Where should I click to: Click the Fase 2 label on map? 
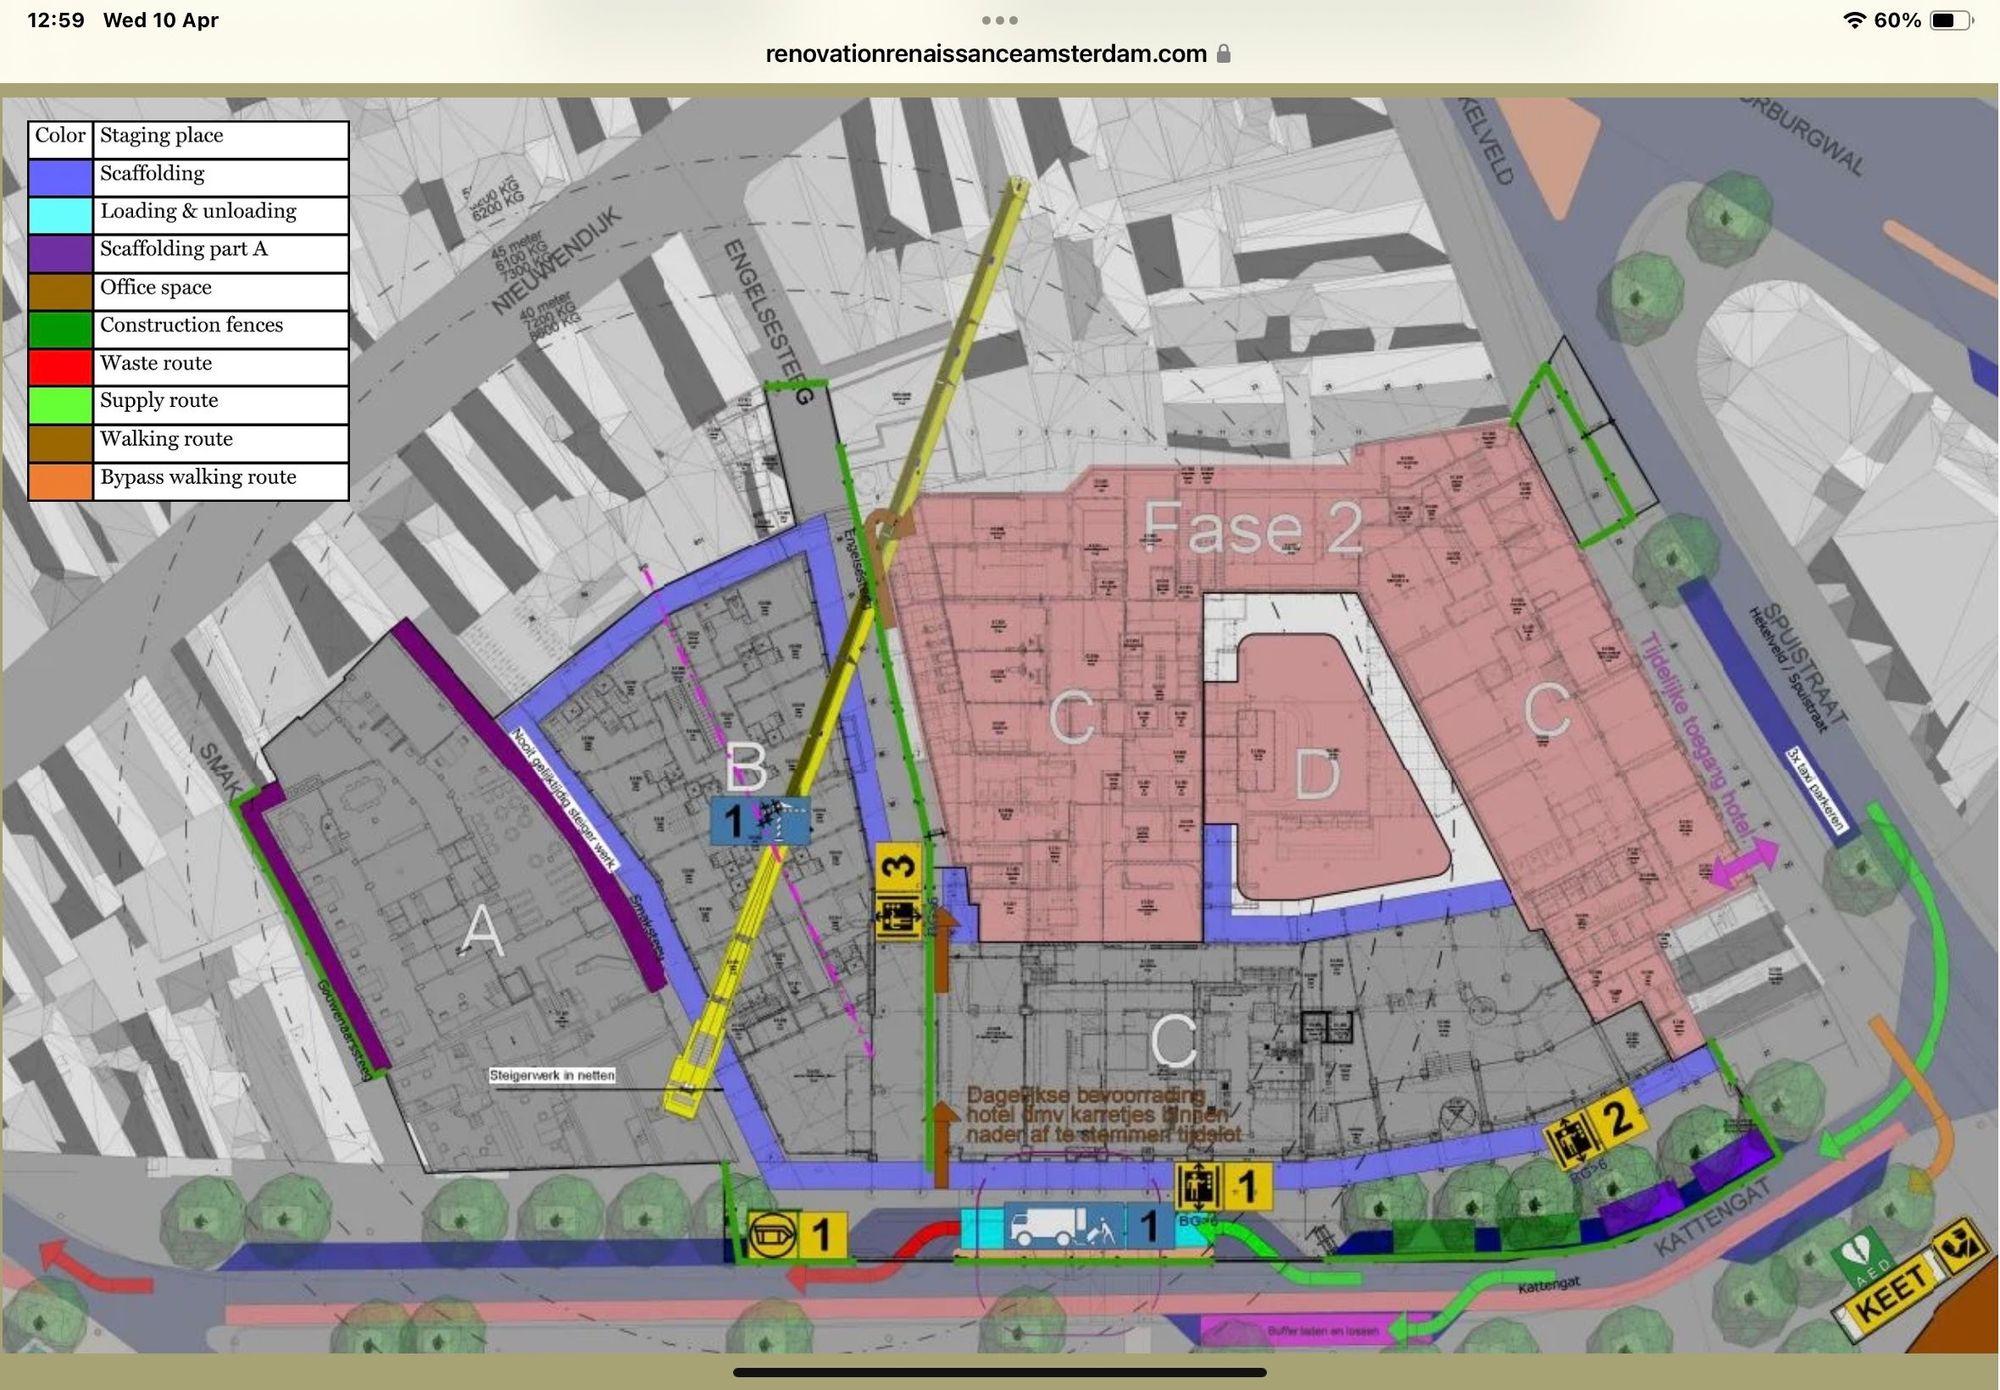(x=1252, y=527)
